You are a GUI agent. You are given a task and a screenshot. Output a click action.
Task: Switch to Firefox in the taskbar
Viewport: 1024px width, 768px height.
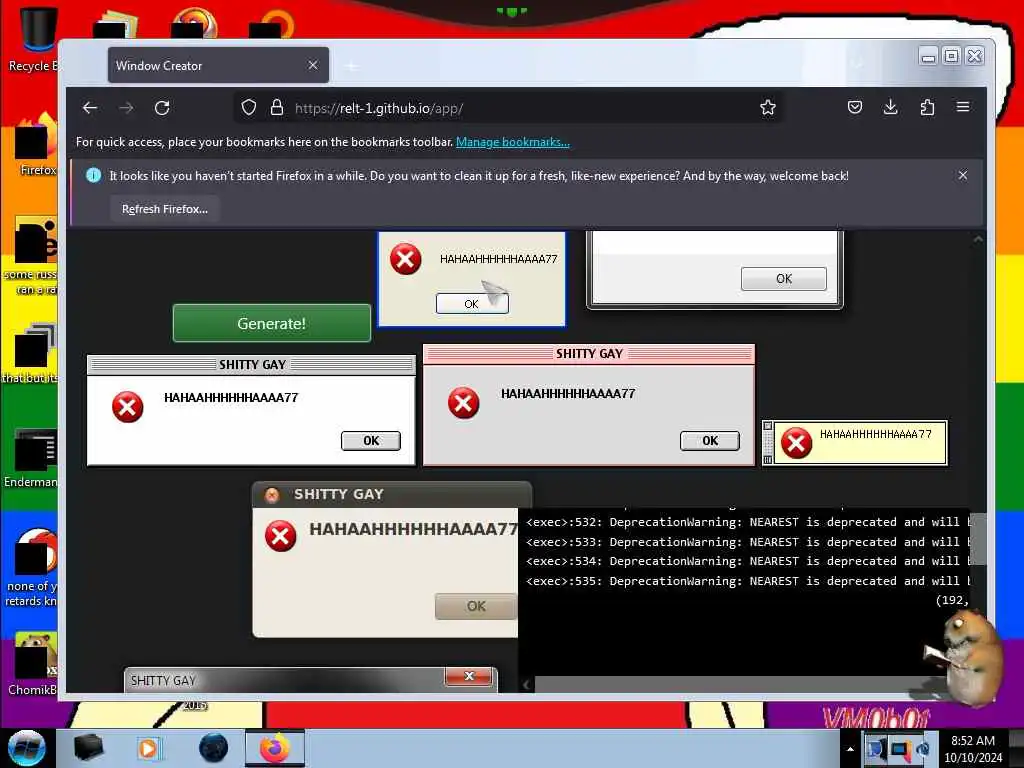pyautogui.click(x=275, y=748)
